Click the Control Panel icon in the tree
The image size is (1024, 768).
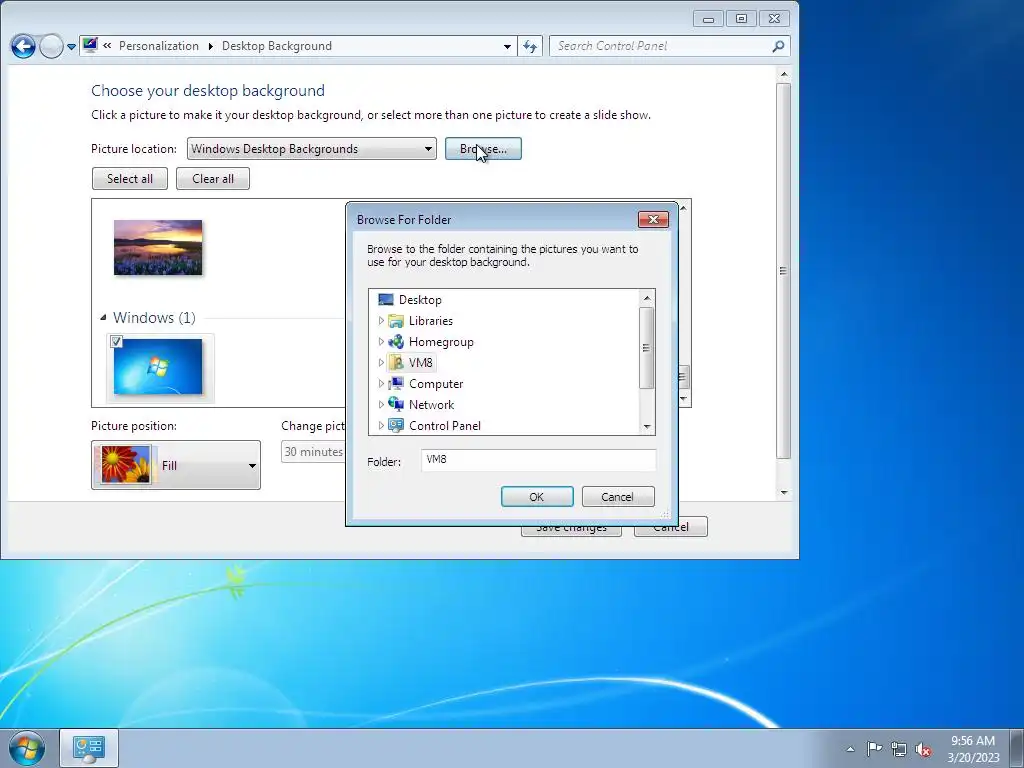click(396, 425)
